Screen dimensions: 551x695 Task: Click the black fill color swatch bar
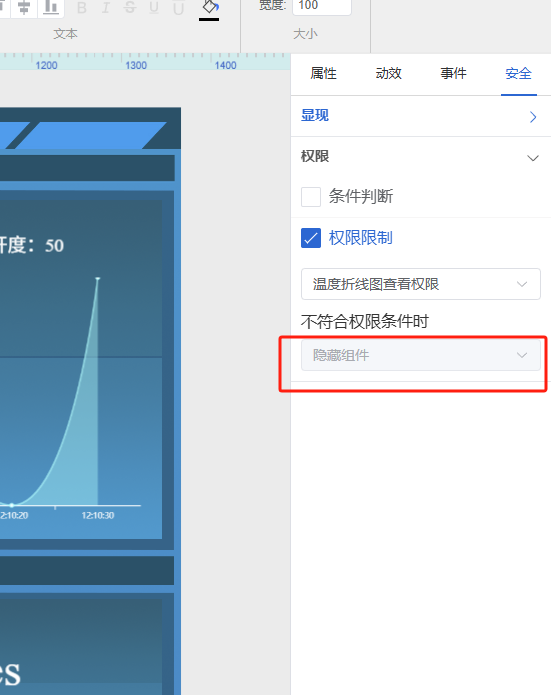[209, 20]
